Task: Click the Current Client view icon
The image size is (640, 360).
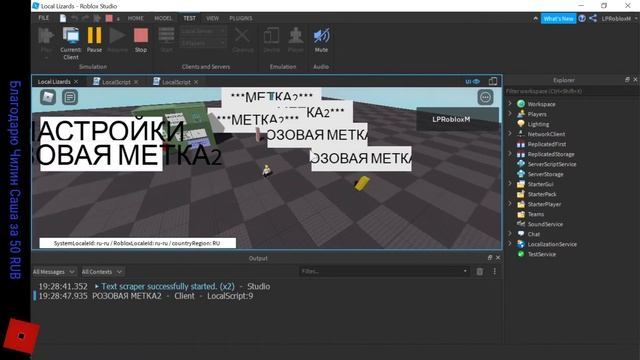Action: click(x=71, y=36)
